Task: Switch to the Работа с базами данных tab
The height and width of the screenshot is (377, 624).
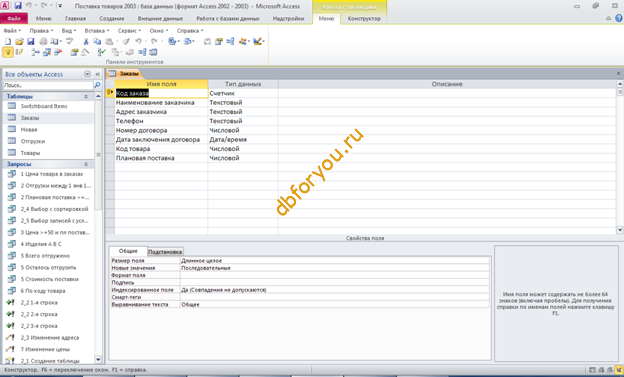Action: click(x=228, y=18)
